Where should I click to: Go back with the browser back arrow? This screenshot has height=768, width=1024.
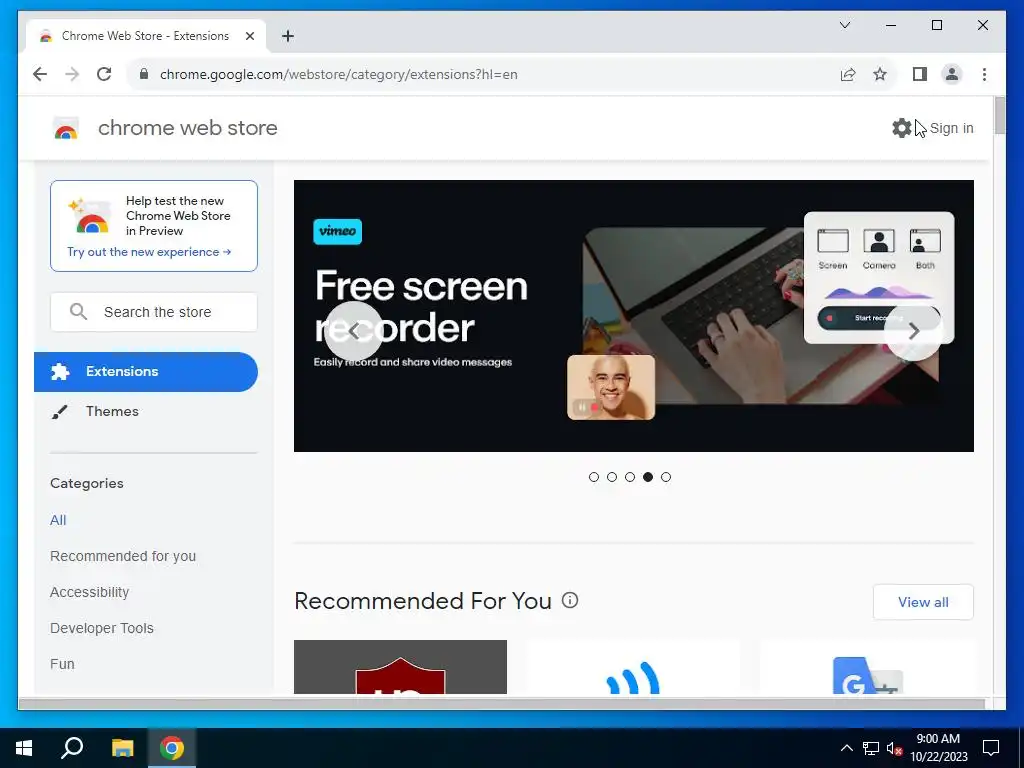pos(40,74)
